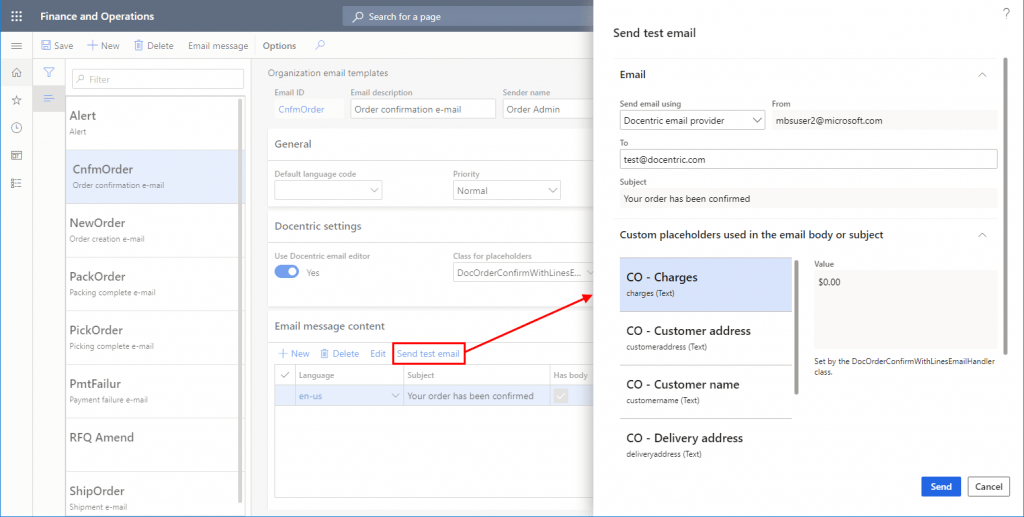Open the app launcher waffle icon
This screenshot has height=517, width=1024.
coord(16,16)
